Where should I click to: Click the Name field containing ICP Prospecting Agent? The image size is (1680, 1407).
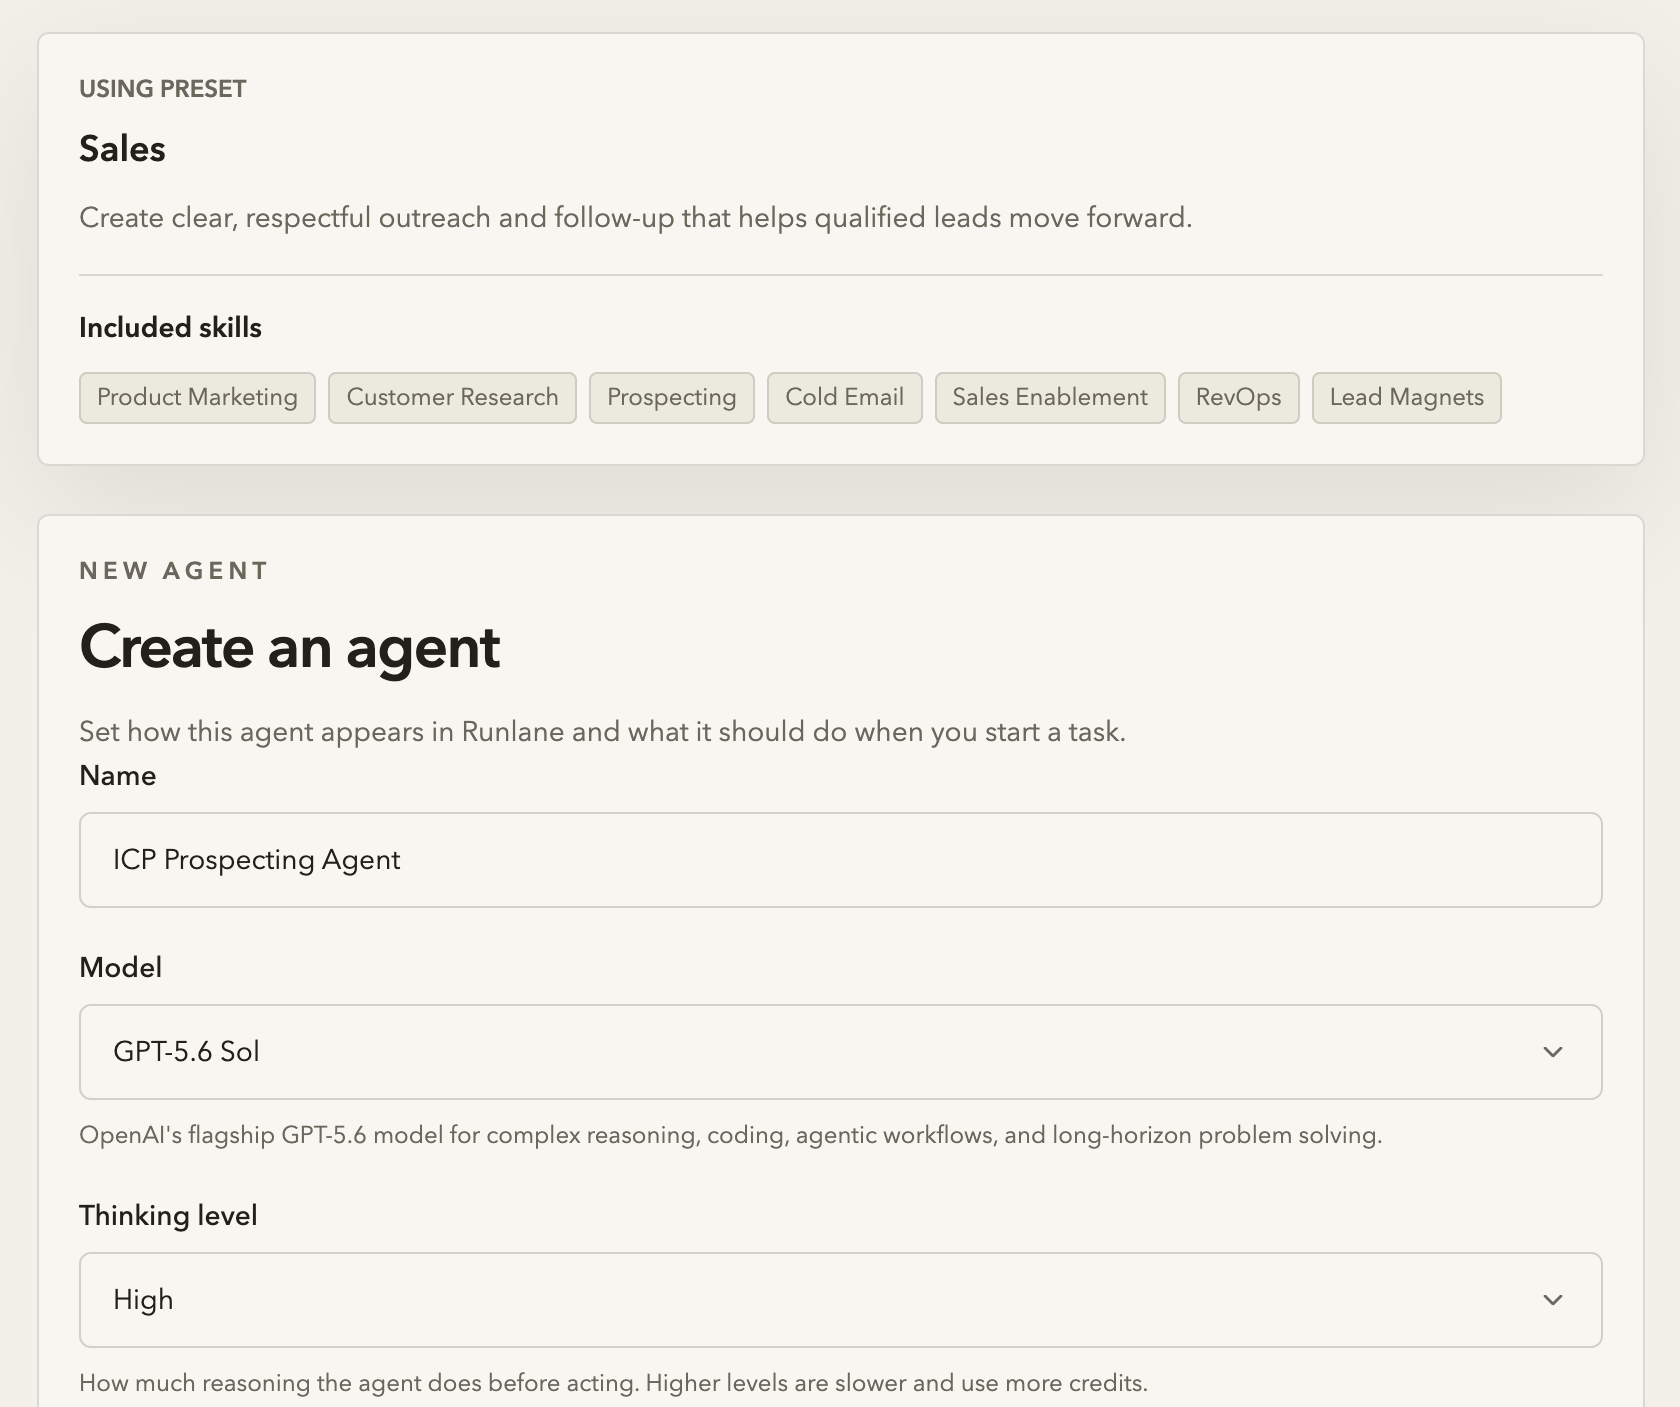[x=840, y=860]
